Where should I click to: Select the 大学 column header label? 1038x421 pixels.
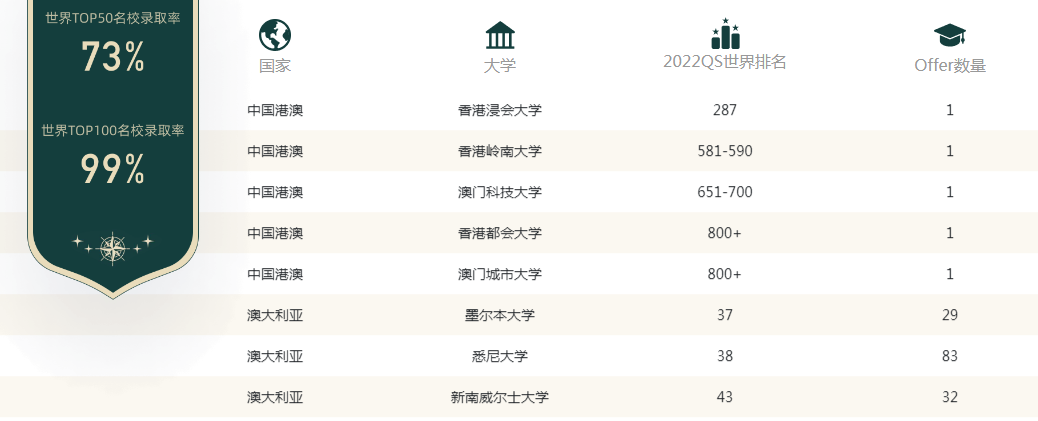pyautogui.click(x=500, y=66)
